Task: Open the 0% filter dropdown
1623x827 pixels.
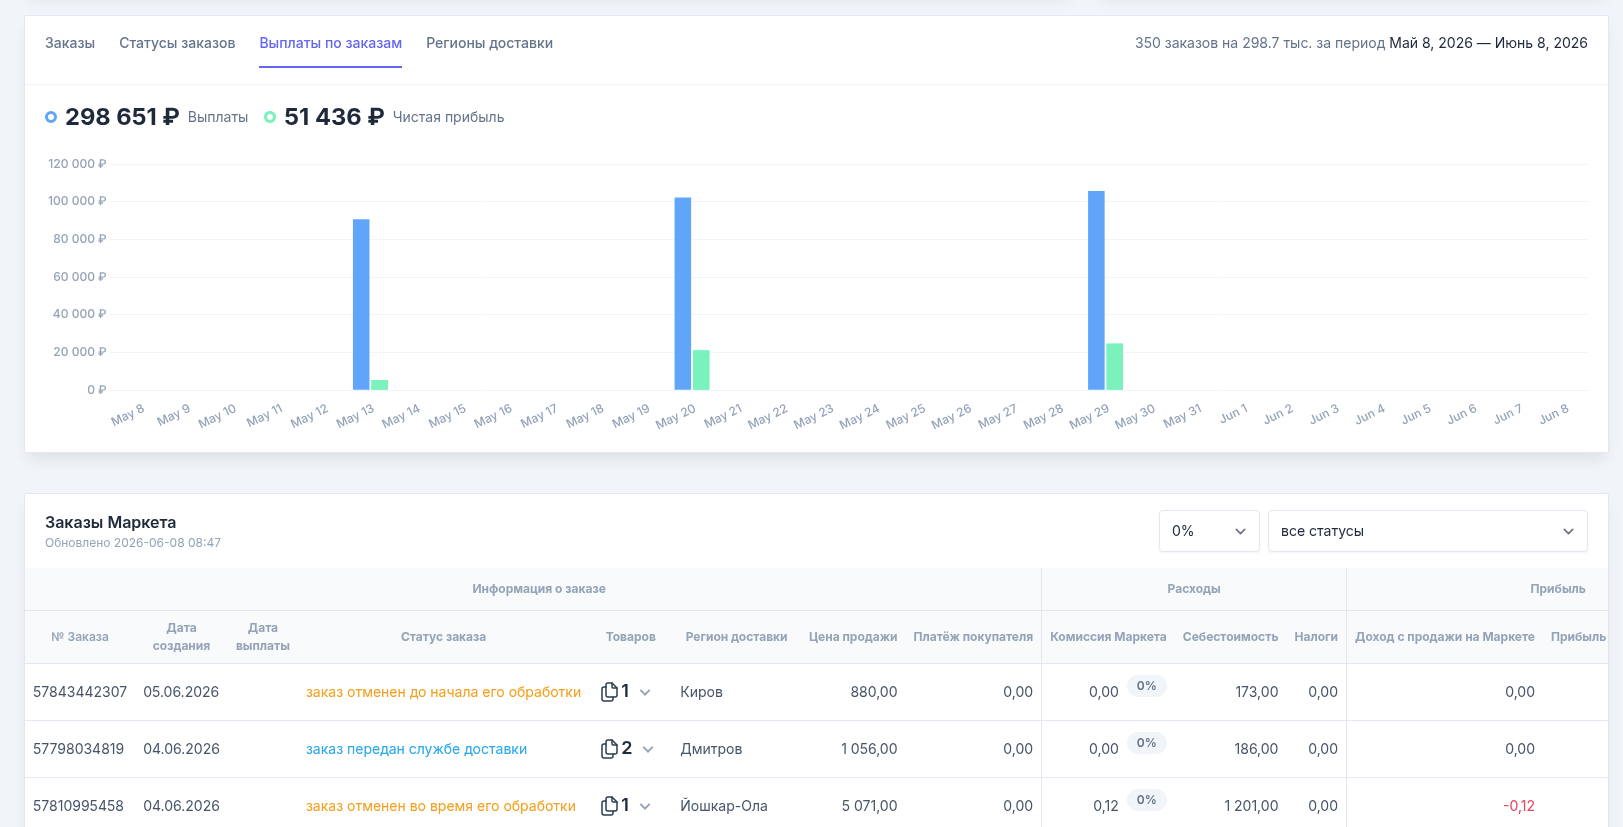Action: (1209, 531)
